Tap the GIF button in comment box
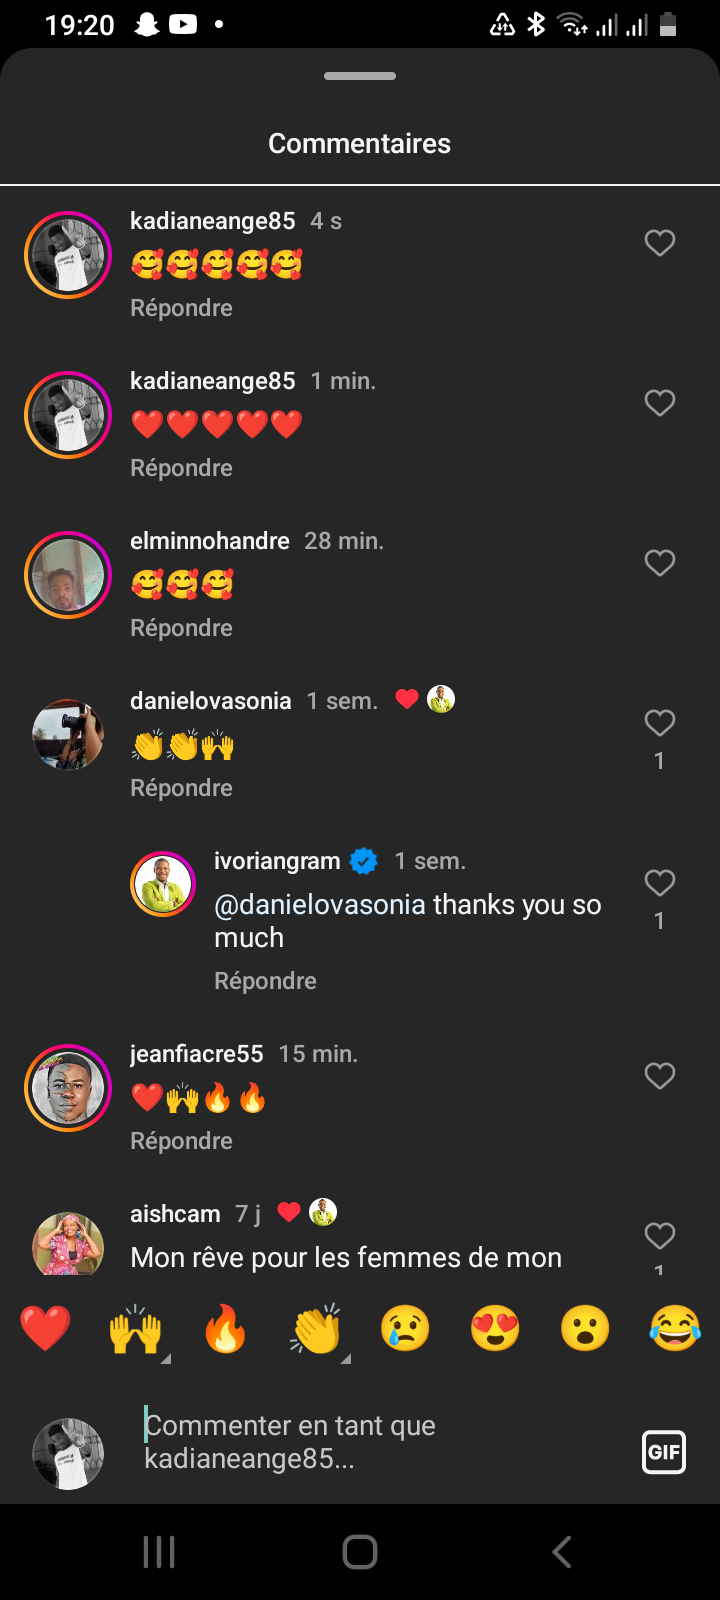The width and height of the screenshot is (720, 1600). pyautogui.click(x=663, y=1452)
